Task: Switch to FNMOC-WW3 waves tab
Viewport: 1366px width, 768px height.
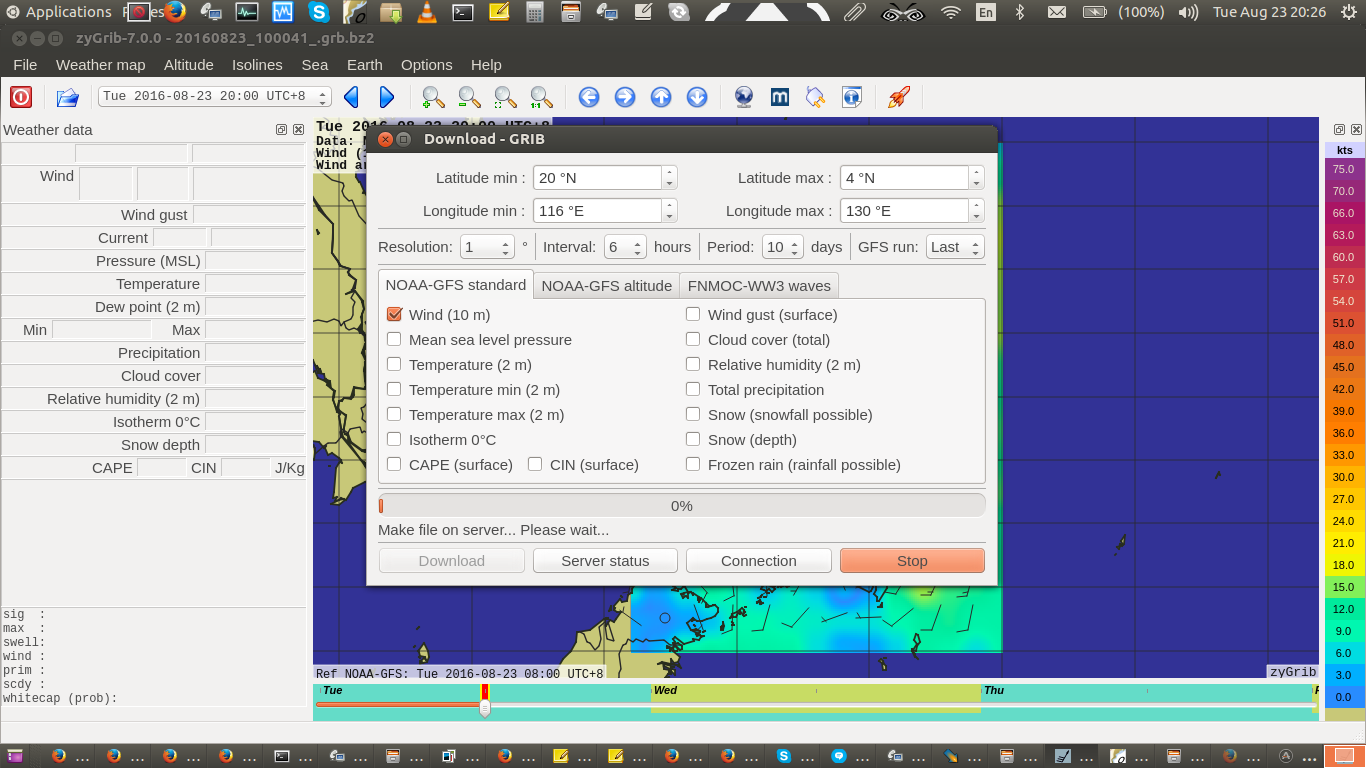Action: (x=759, y=285)
